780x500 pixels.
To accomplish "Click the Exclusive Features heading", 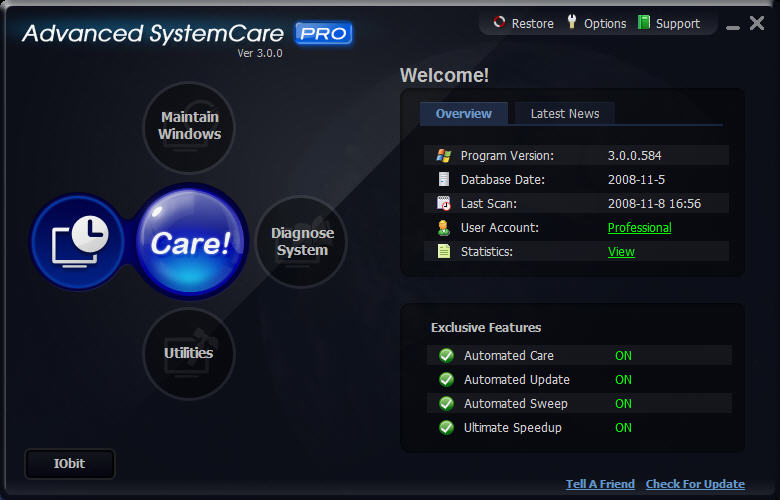I will (x=486, y=327).
